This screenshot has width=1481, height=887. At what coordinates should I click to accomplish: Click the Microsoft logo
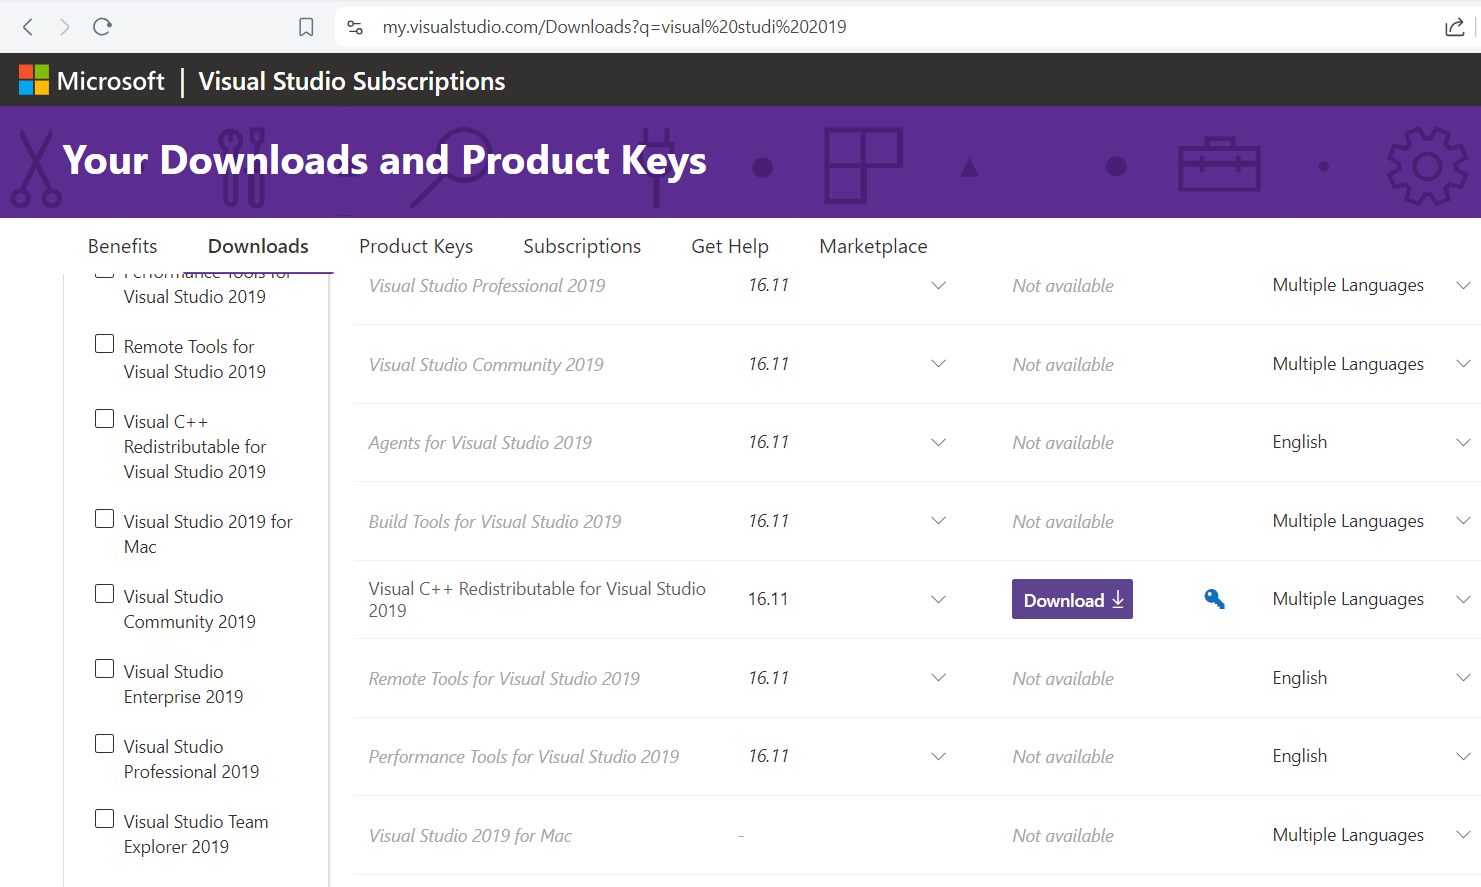click(34, 80)
